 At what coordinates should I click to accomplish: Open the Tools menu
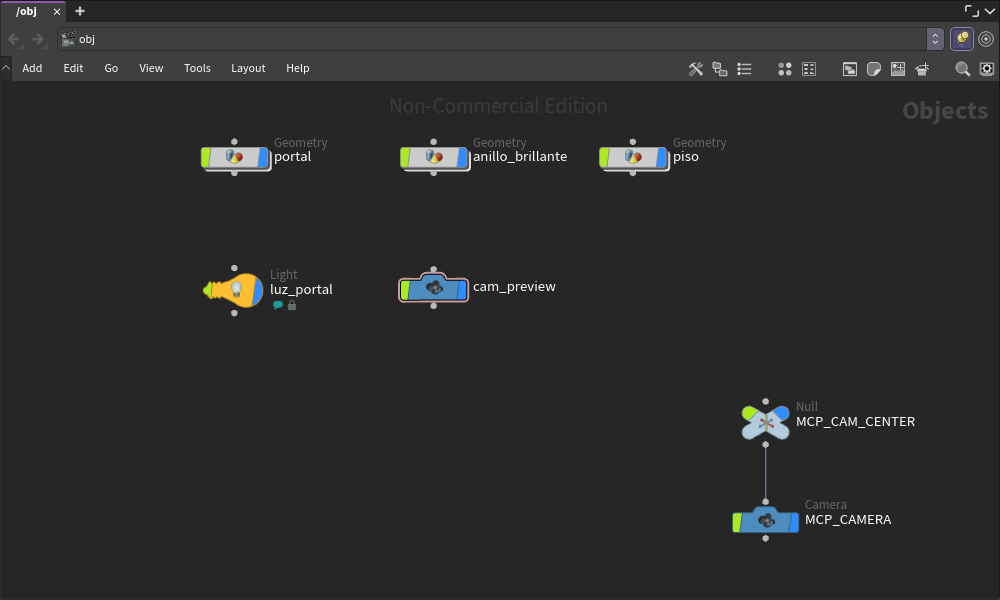coord(197,68)
